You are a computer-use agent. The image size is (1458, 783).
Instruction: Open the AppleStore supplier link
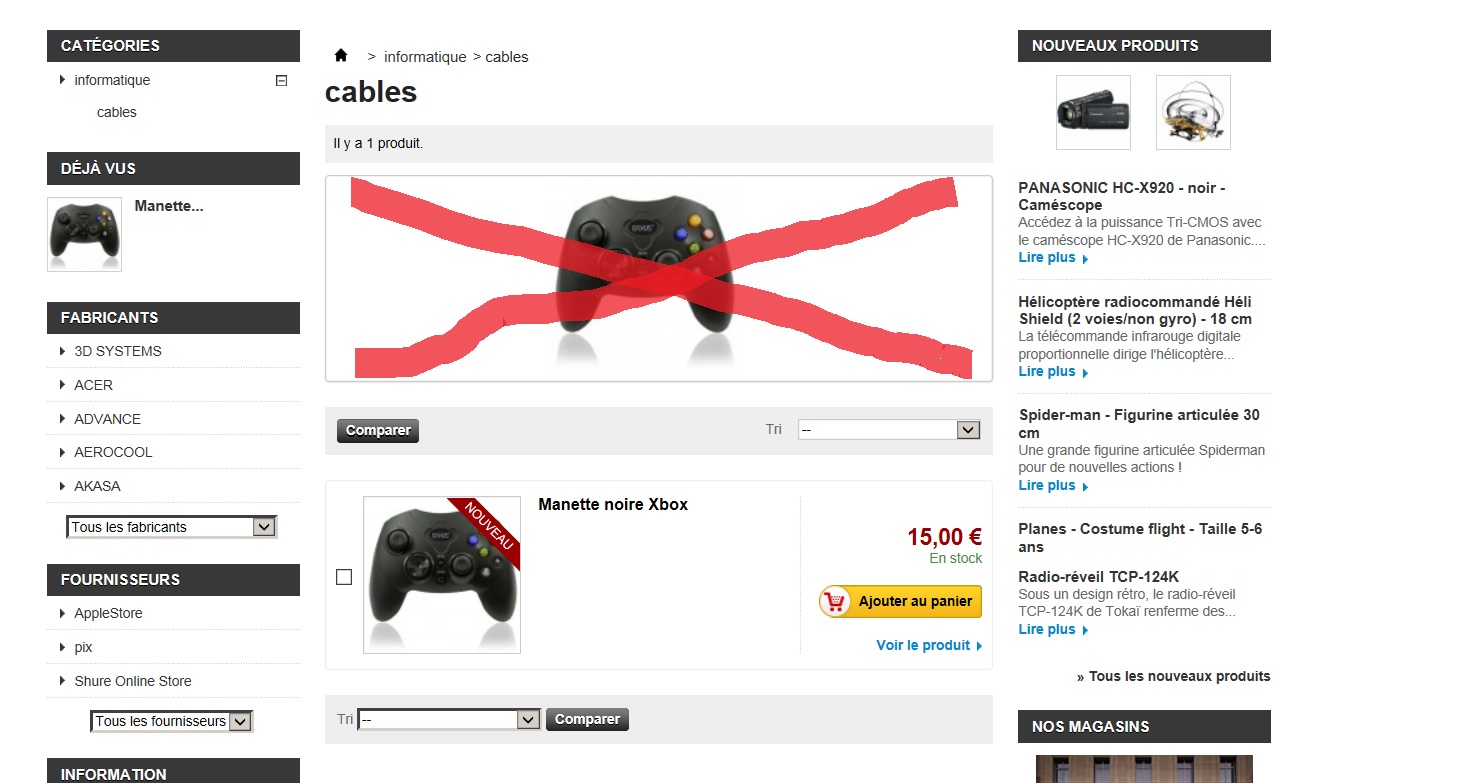(108, 613)
